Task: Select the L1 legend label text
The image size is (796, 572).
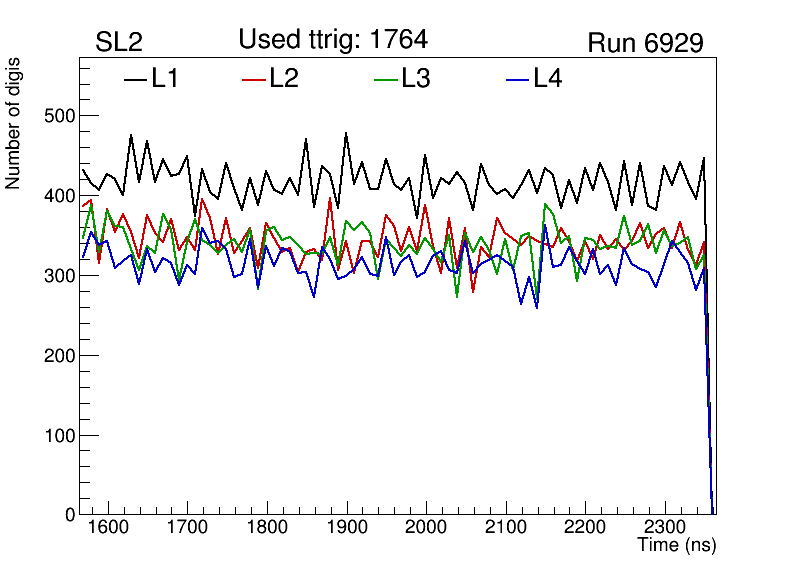Action: (x=165, y=79)
